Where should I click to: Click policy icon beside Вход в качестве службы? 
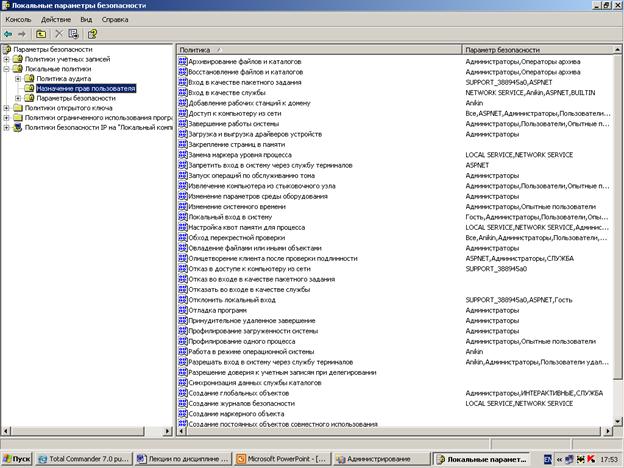[183, 92]
